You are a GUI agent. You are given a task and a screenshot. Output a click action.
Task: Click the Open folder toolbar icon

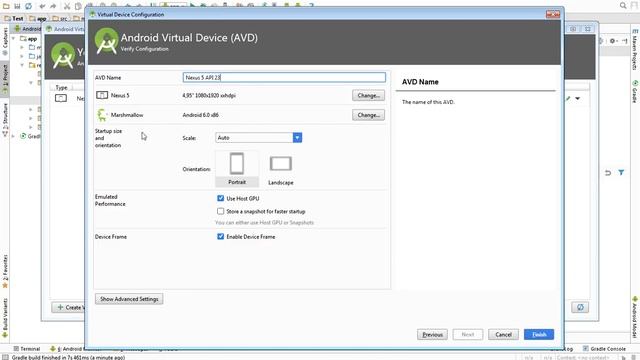click(6, 6)
